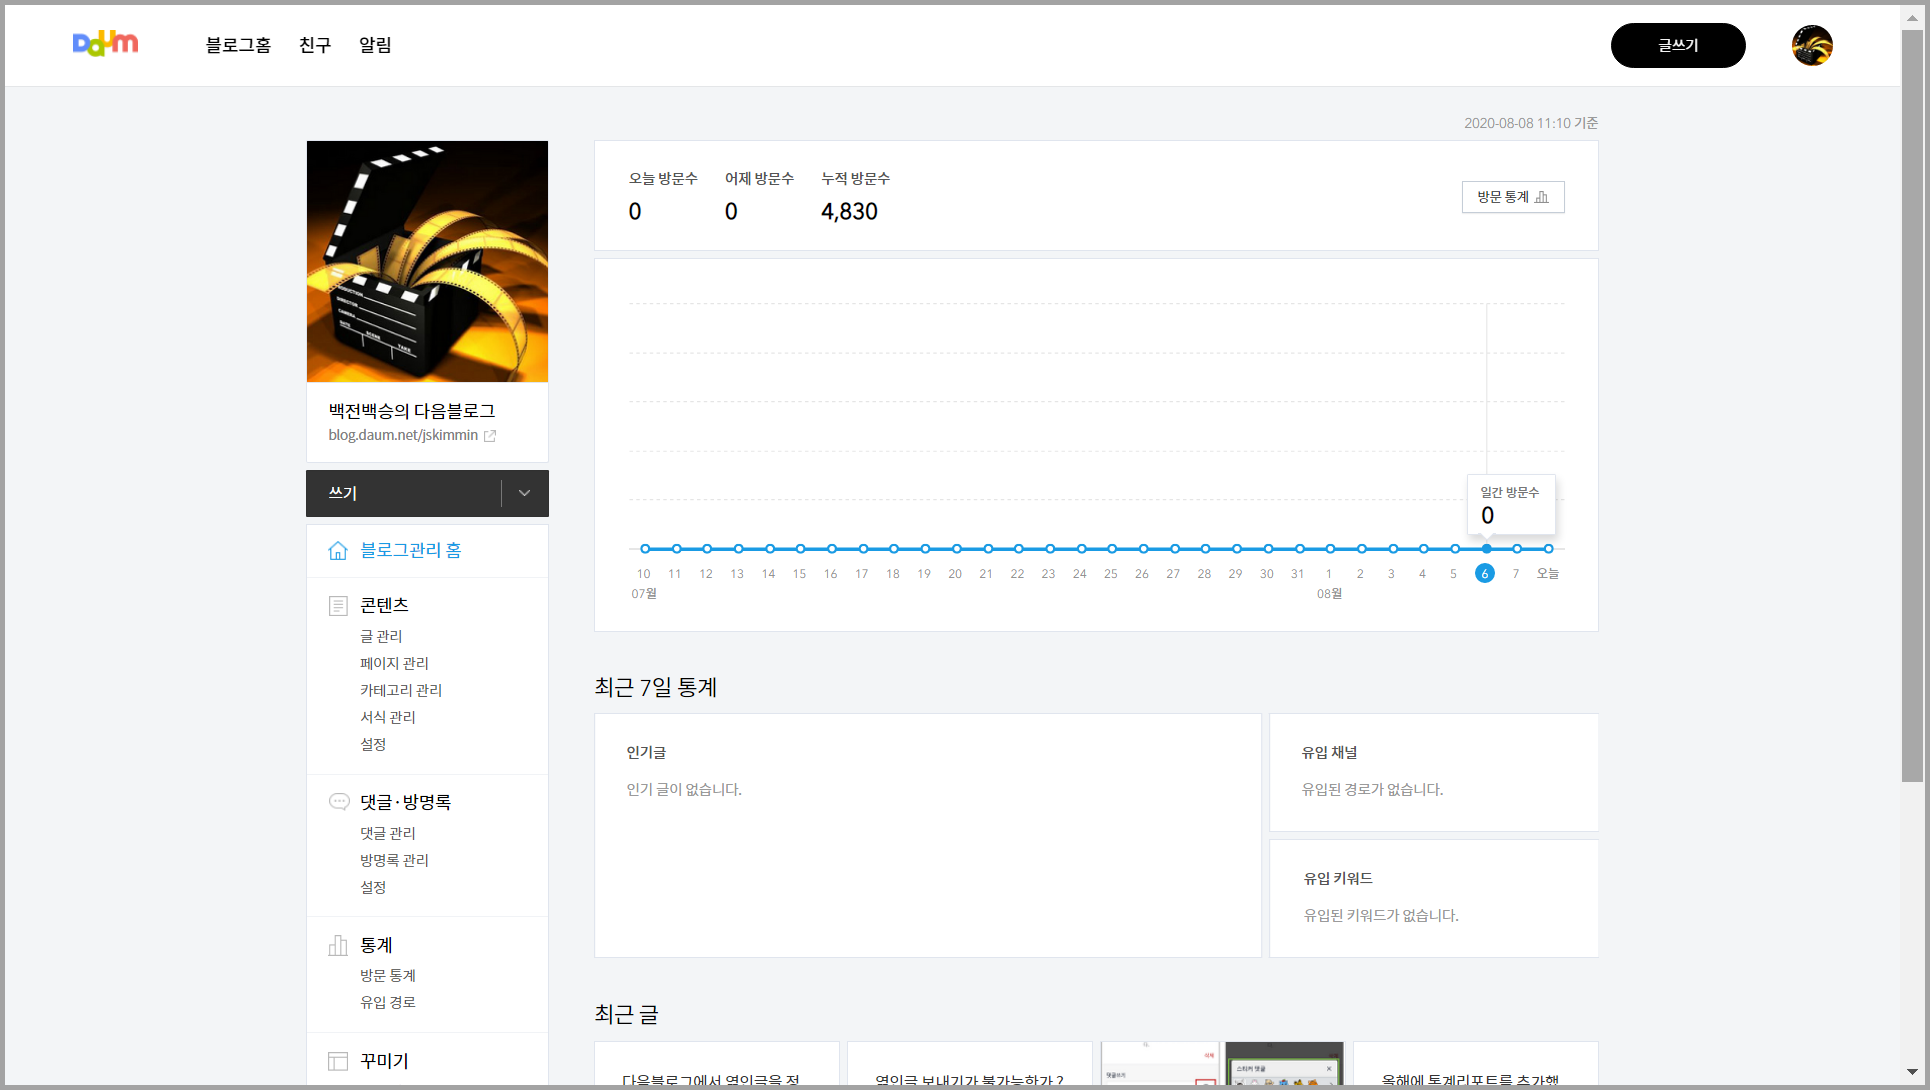The image size is (1930, 1090).
Task: Click the page vertical scrollbar down arrow
Action: click(x=1912, y=1072)
